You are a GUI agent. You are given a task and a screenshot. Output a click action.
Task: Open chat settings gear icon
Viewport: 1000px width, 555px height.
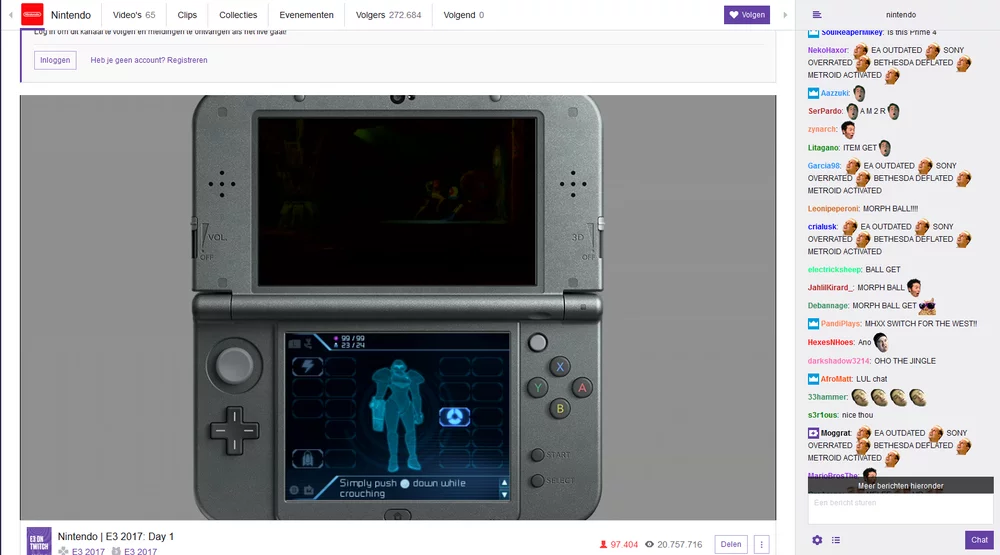point(817,540)
